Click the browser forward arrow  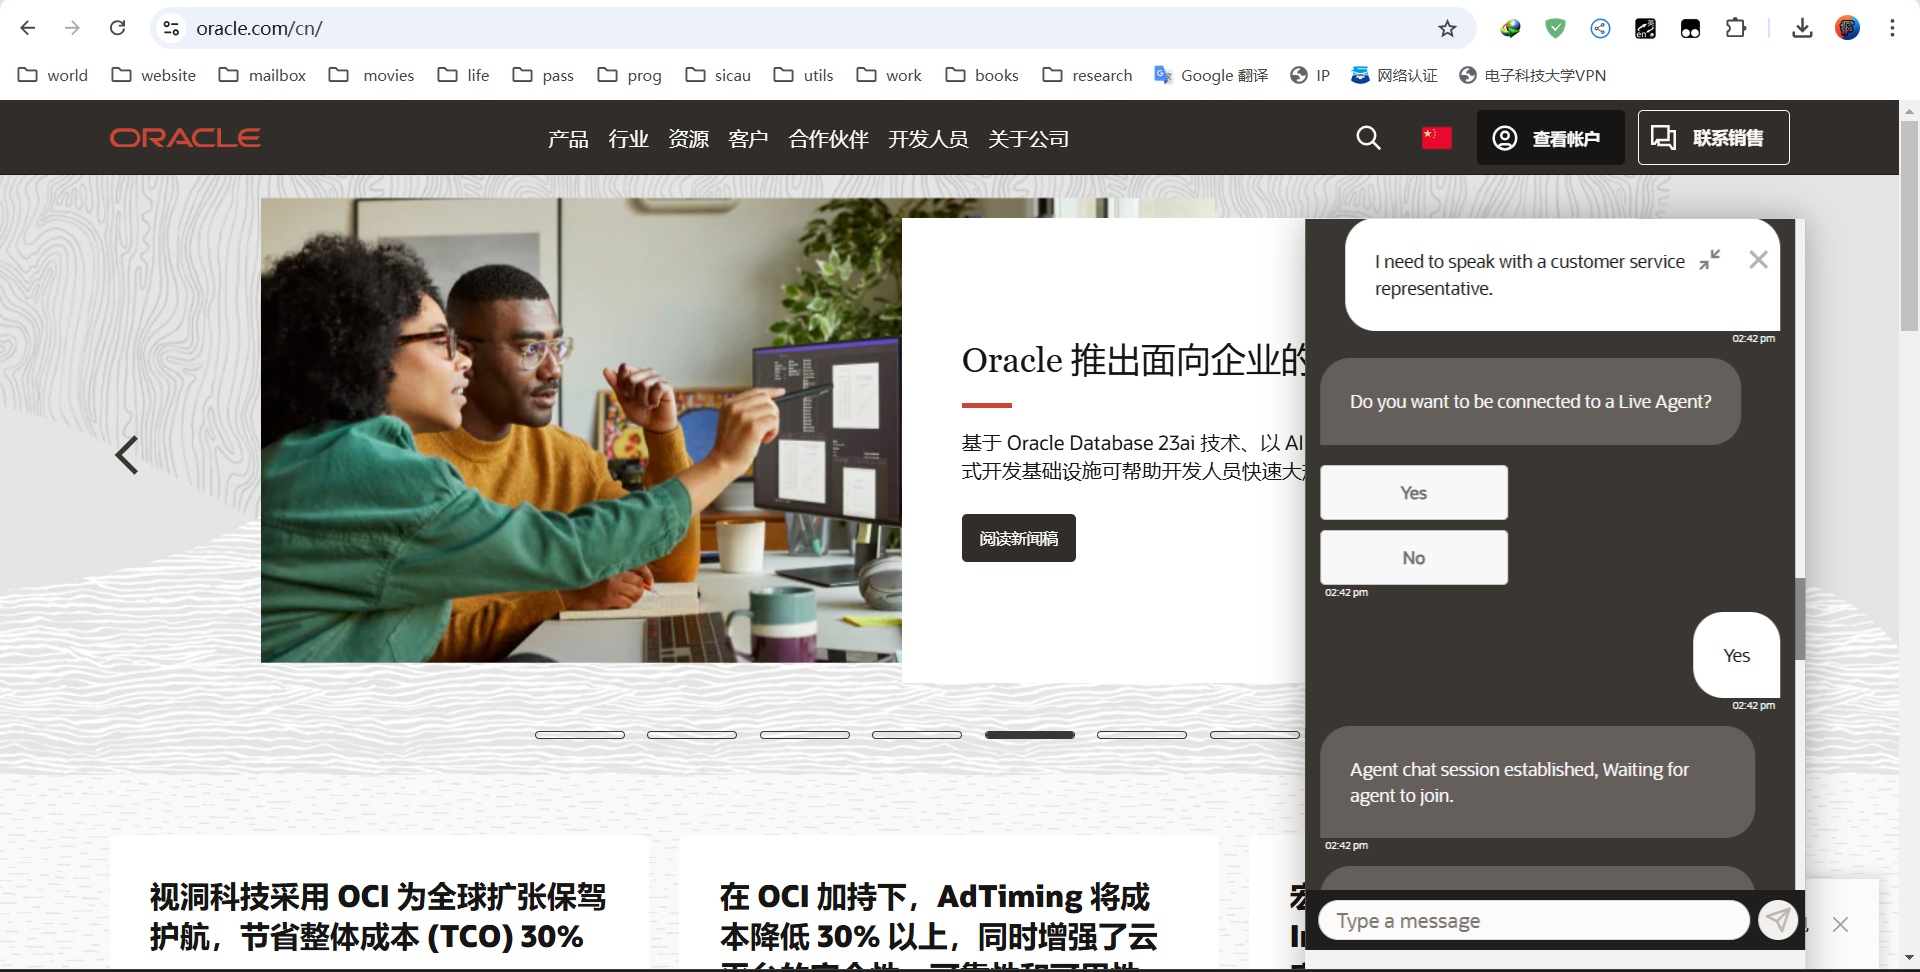click(72, 28)
